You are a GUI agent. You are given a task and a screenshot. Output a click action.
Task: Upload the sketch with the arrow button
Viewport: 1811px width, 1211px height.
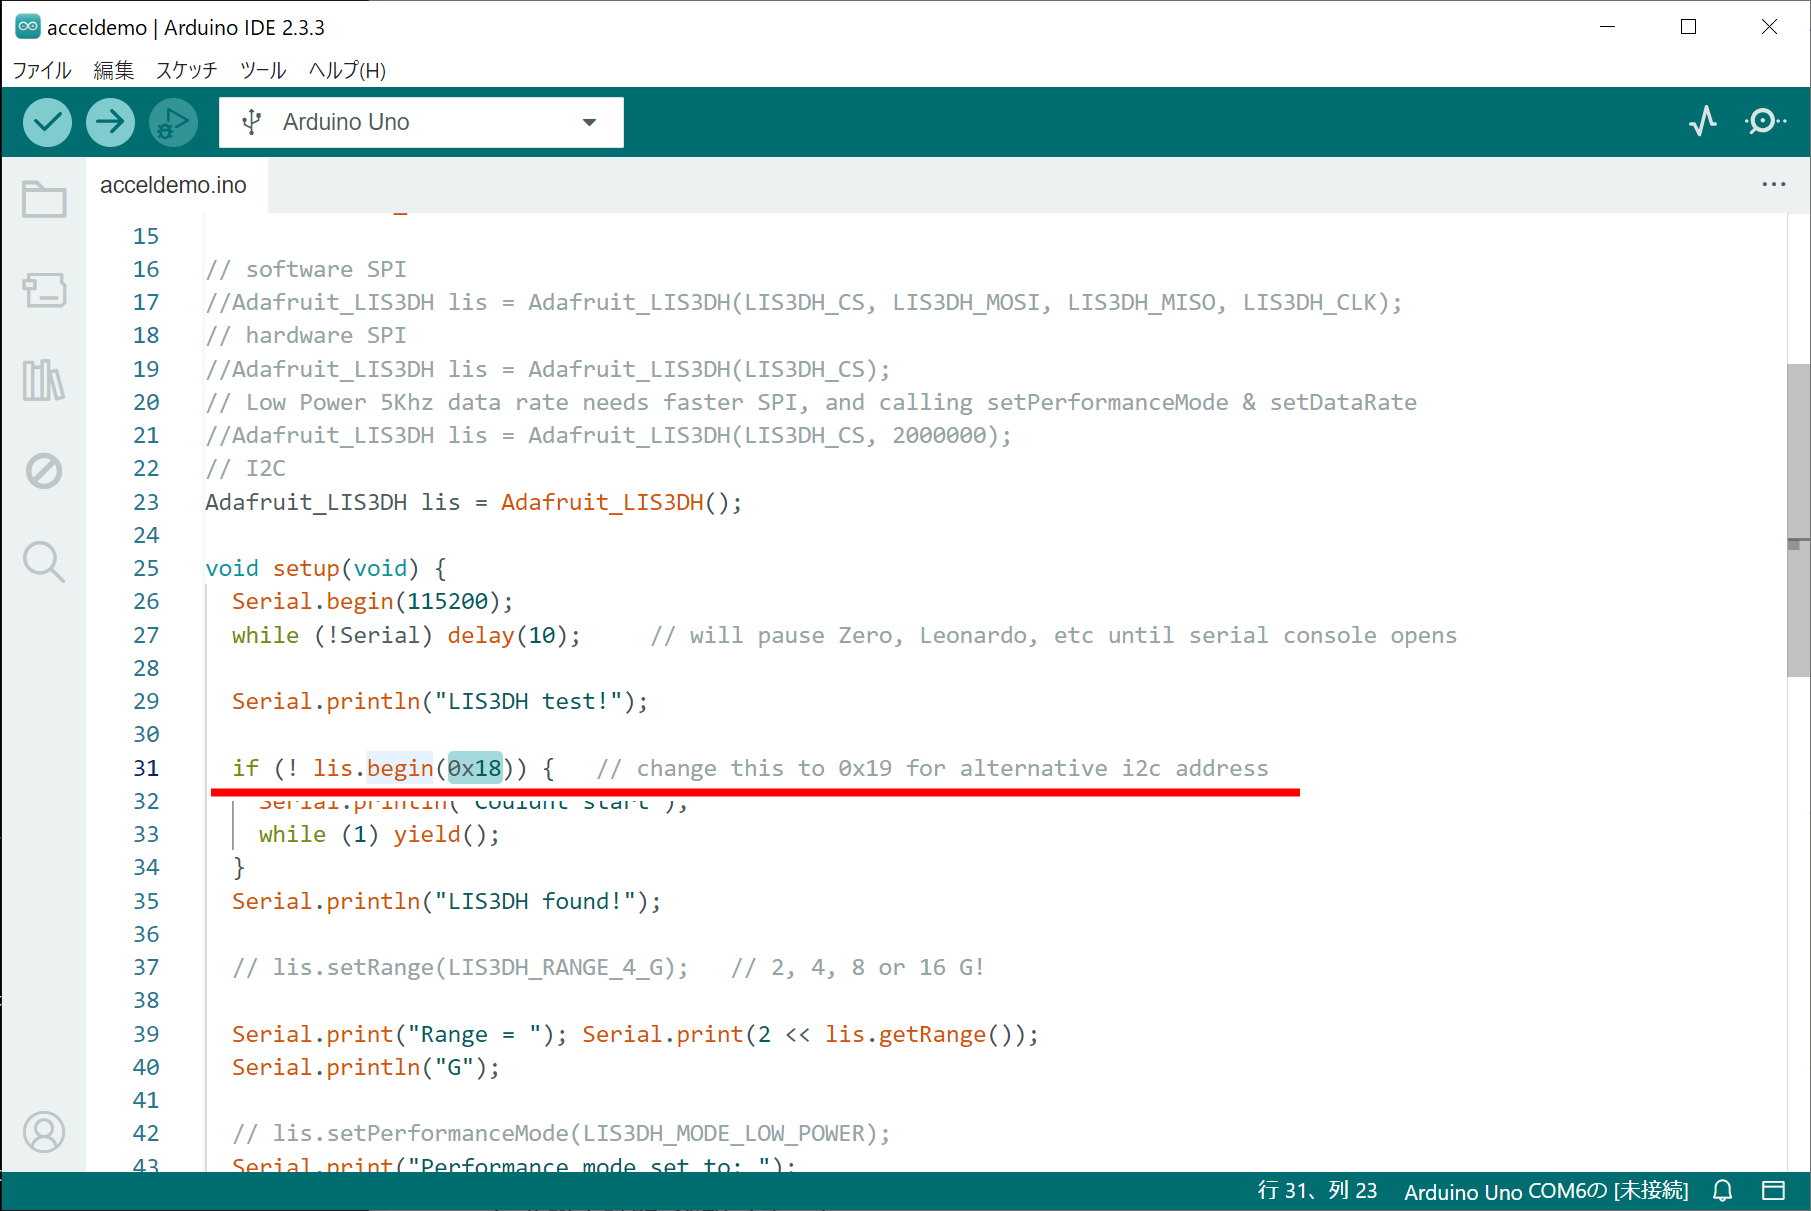tap(110, 122)
